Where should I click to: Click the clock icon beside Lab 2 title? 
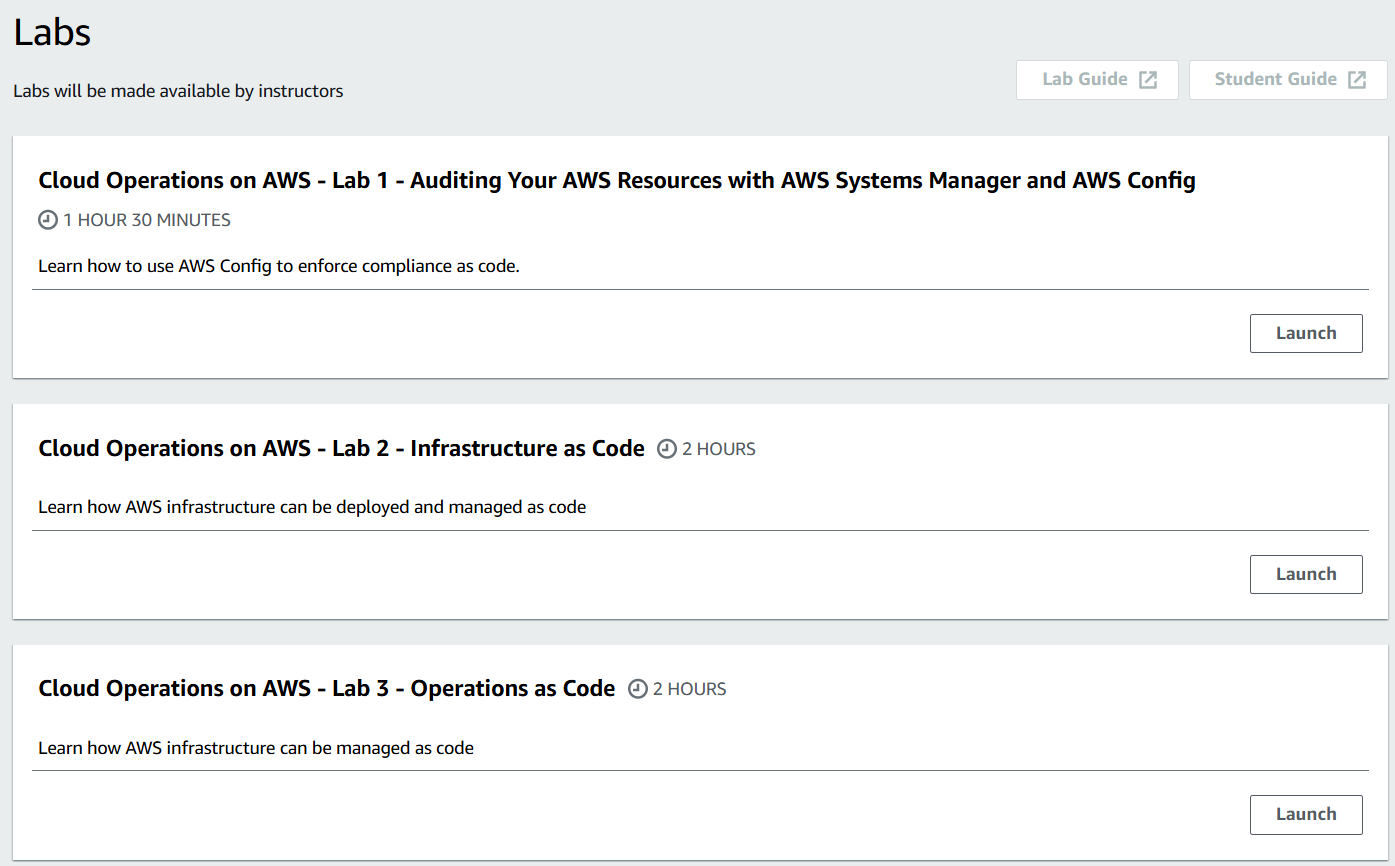click(x=667, y=449)
